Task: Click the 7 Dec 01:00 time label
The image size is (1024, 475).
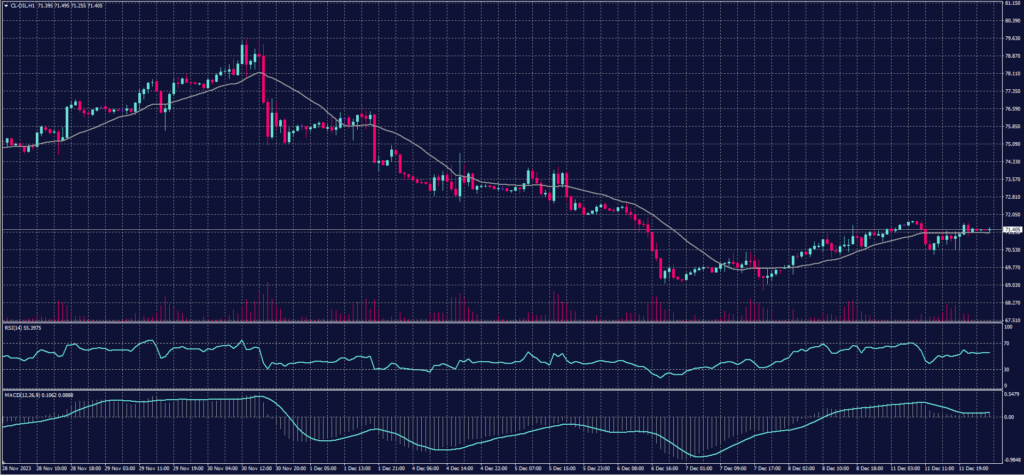Action: pyautogui.click(x=697, y=467)
